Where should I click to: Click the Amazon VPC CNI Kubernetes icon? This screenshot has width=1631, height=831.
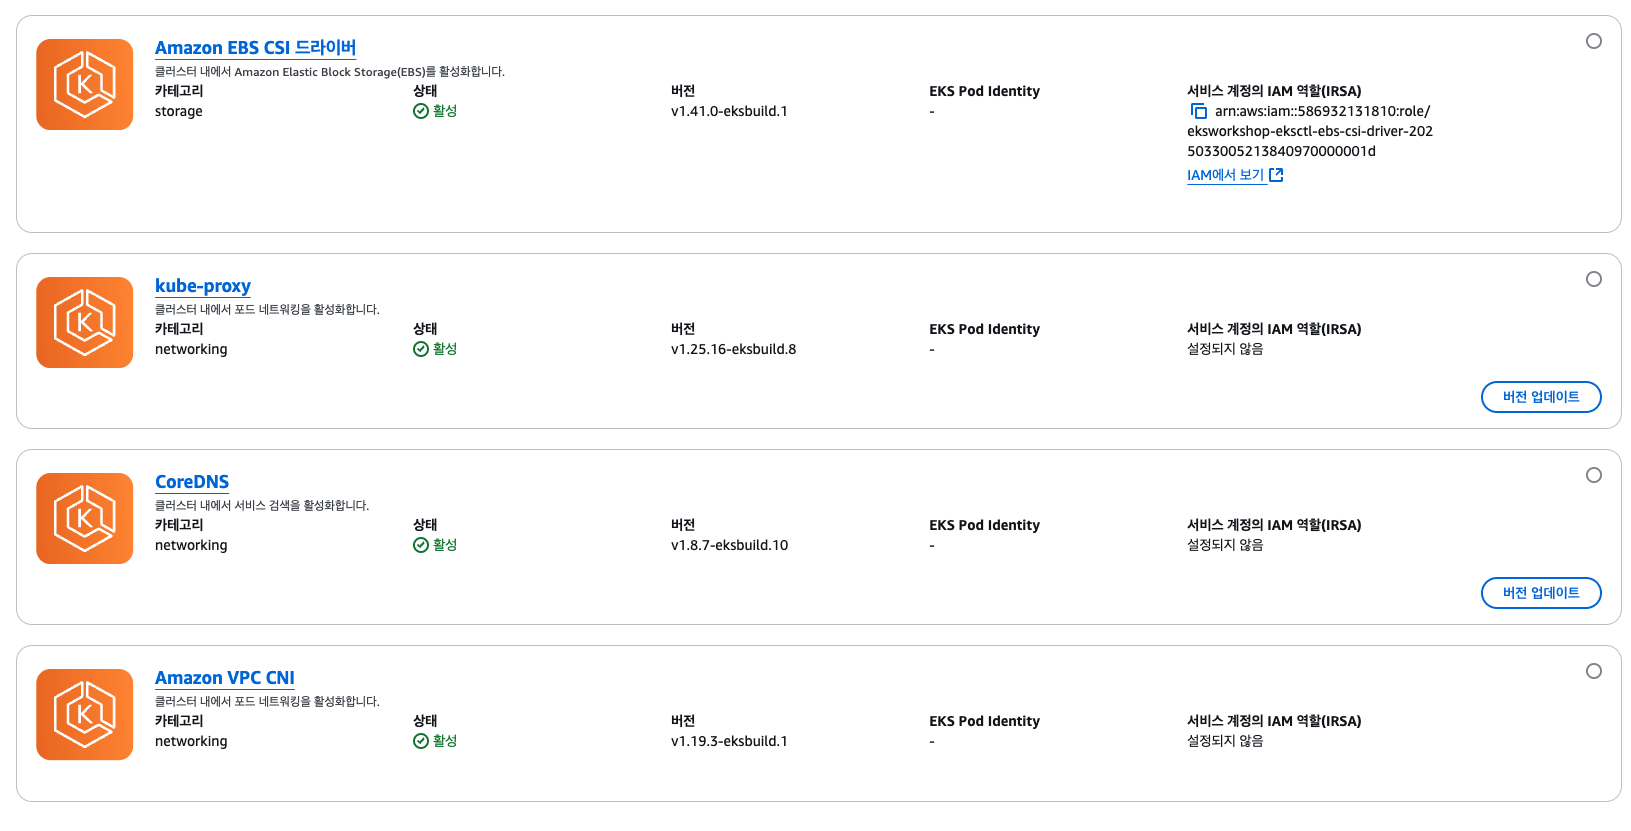click(x=85, y=715)
